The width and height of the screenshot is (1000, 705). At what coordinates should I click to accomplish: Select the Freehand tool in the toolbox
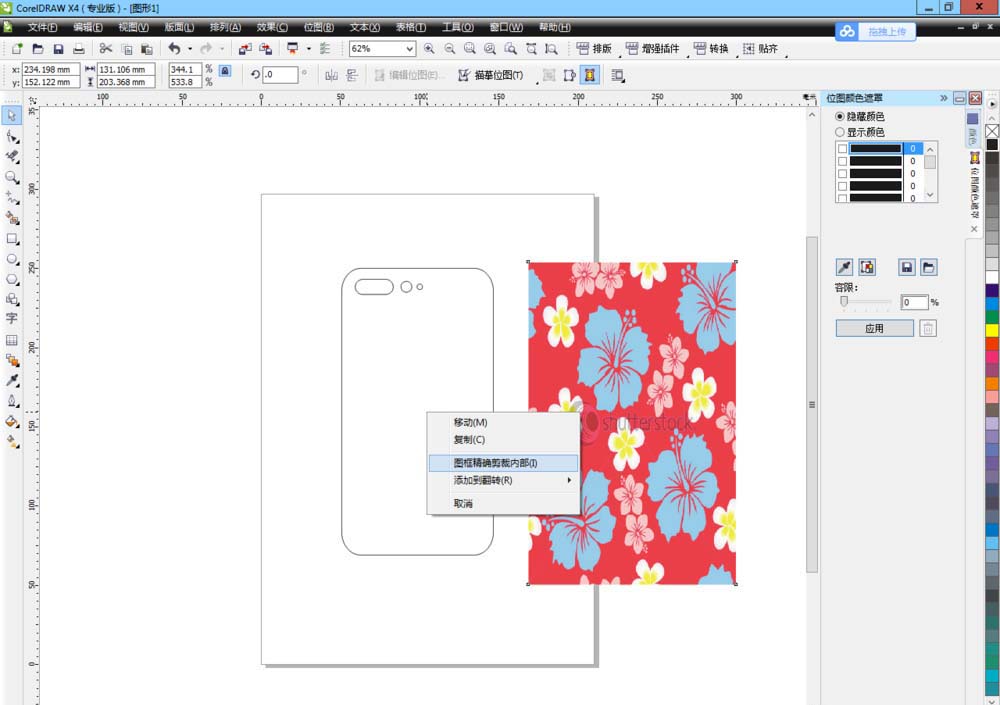pos(12,198)
